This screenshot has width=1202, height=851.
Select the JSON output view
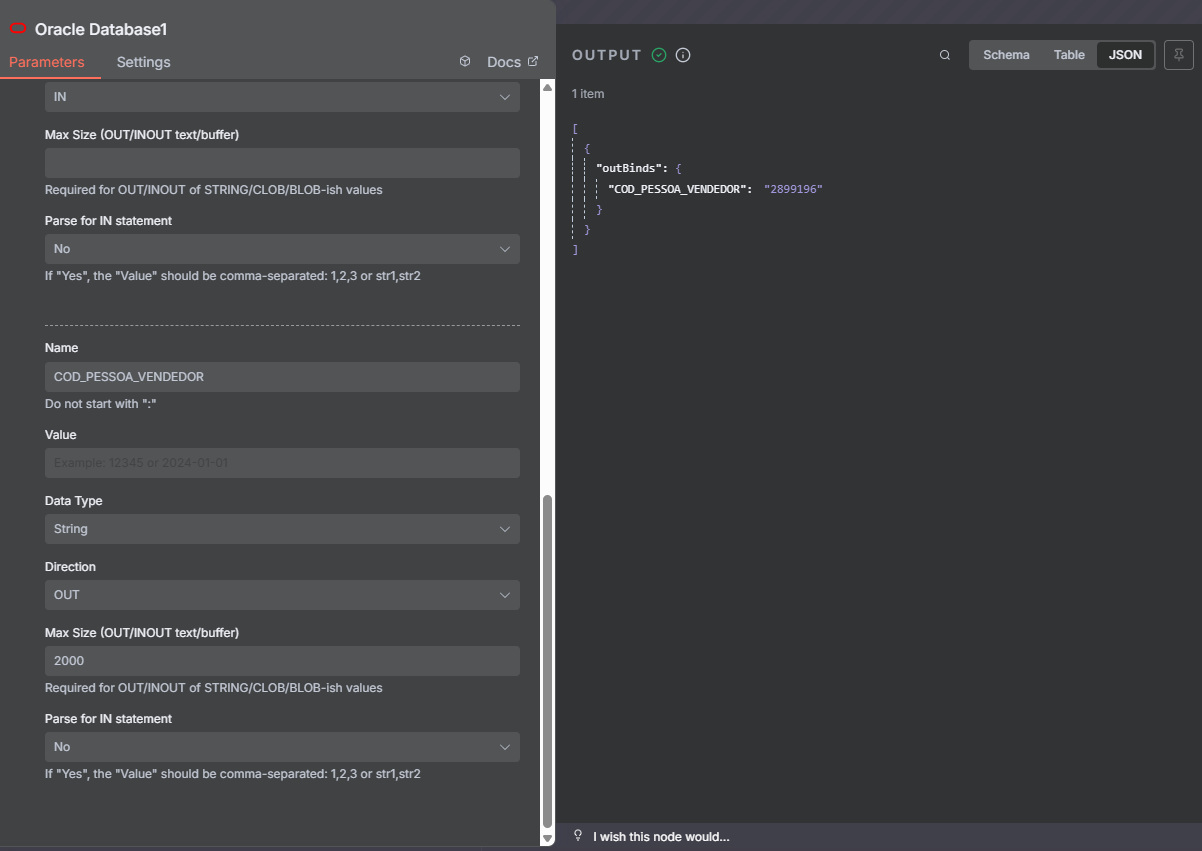click(1125, 55)
